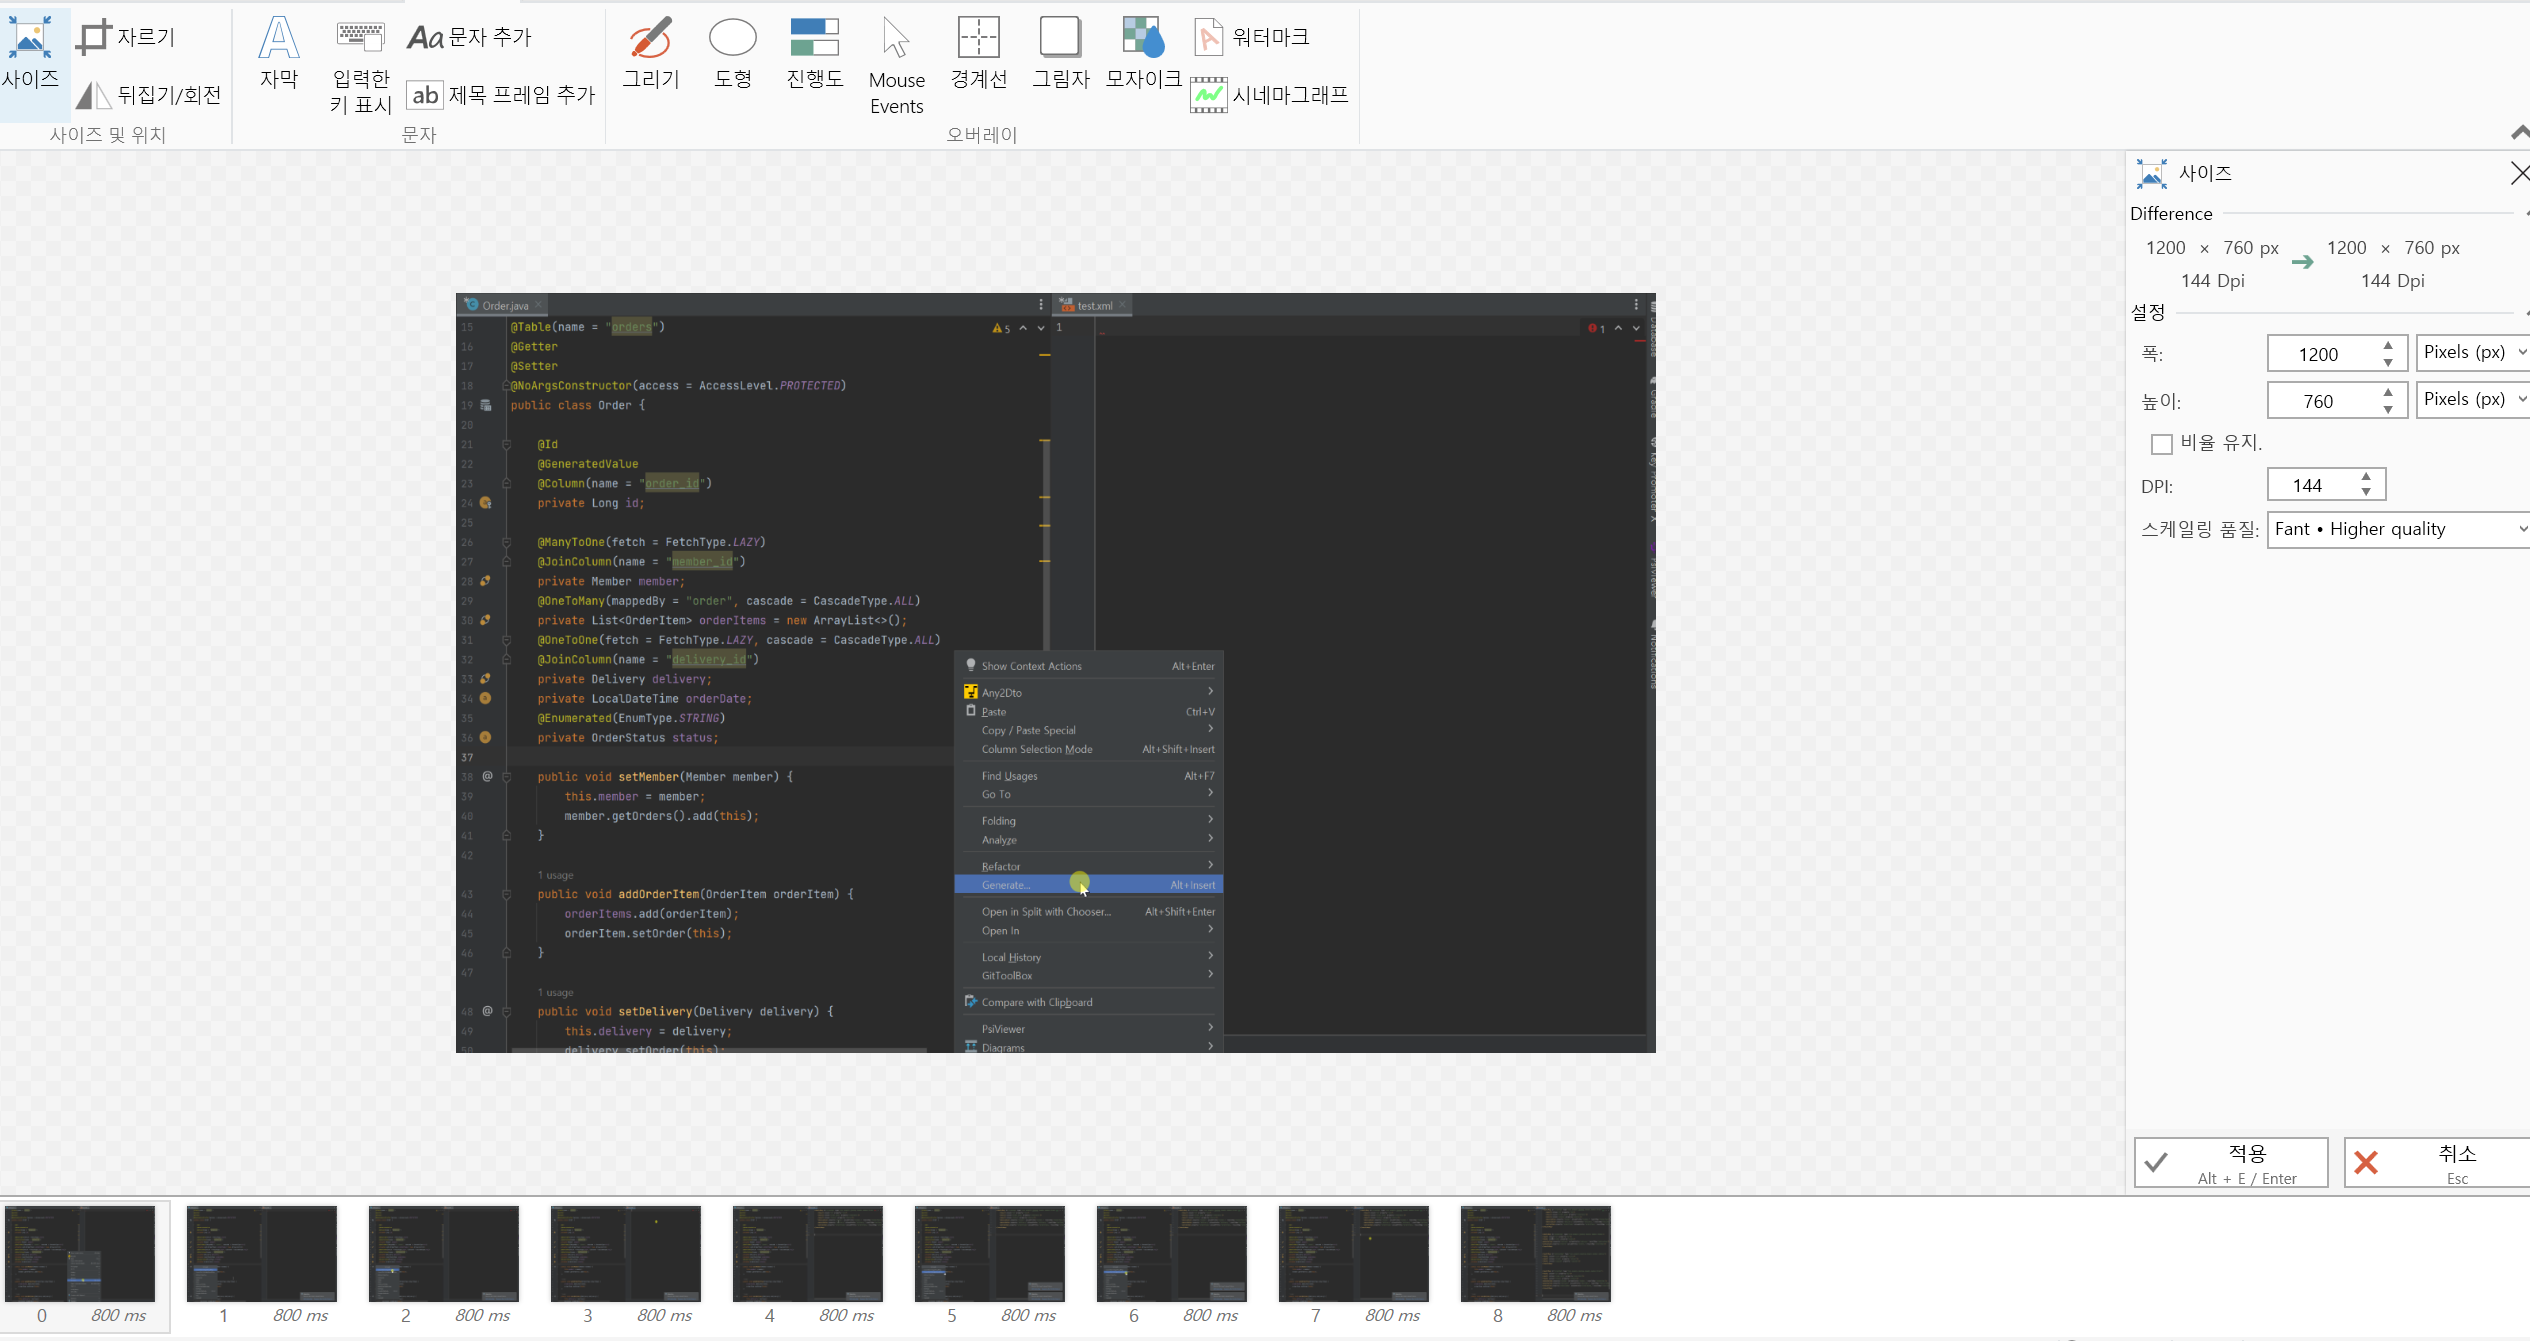Enable the 비율 유지 checkbox
This screenshot has height=1341, width=2530.
click(2161, 443)
